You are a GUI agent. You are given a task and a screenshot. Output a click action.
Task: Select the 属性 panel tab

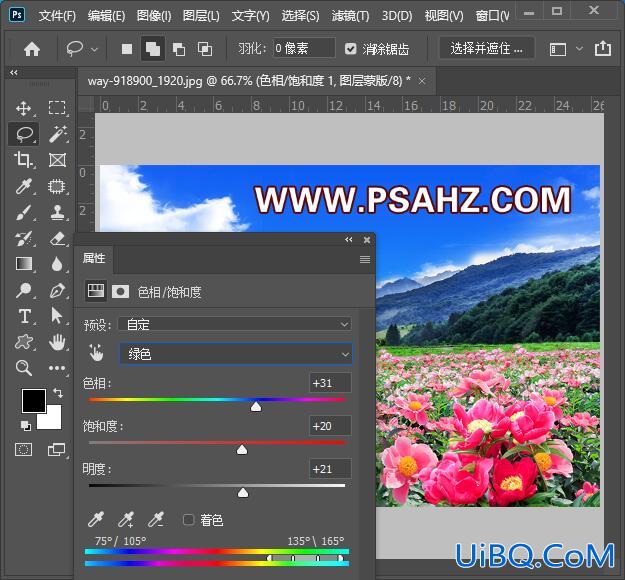tap(94, 258)
